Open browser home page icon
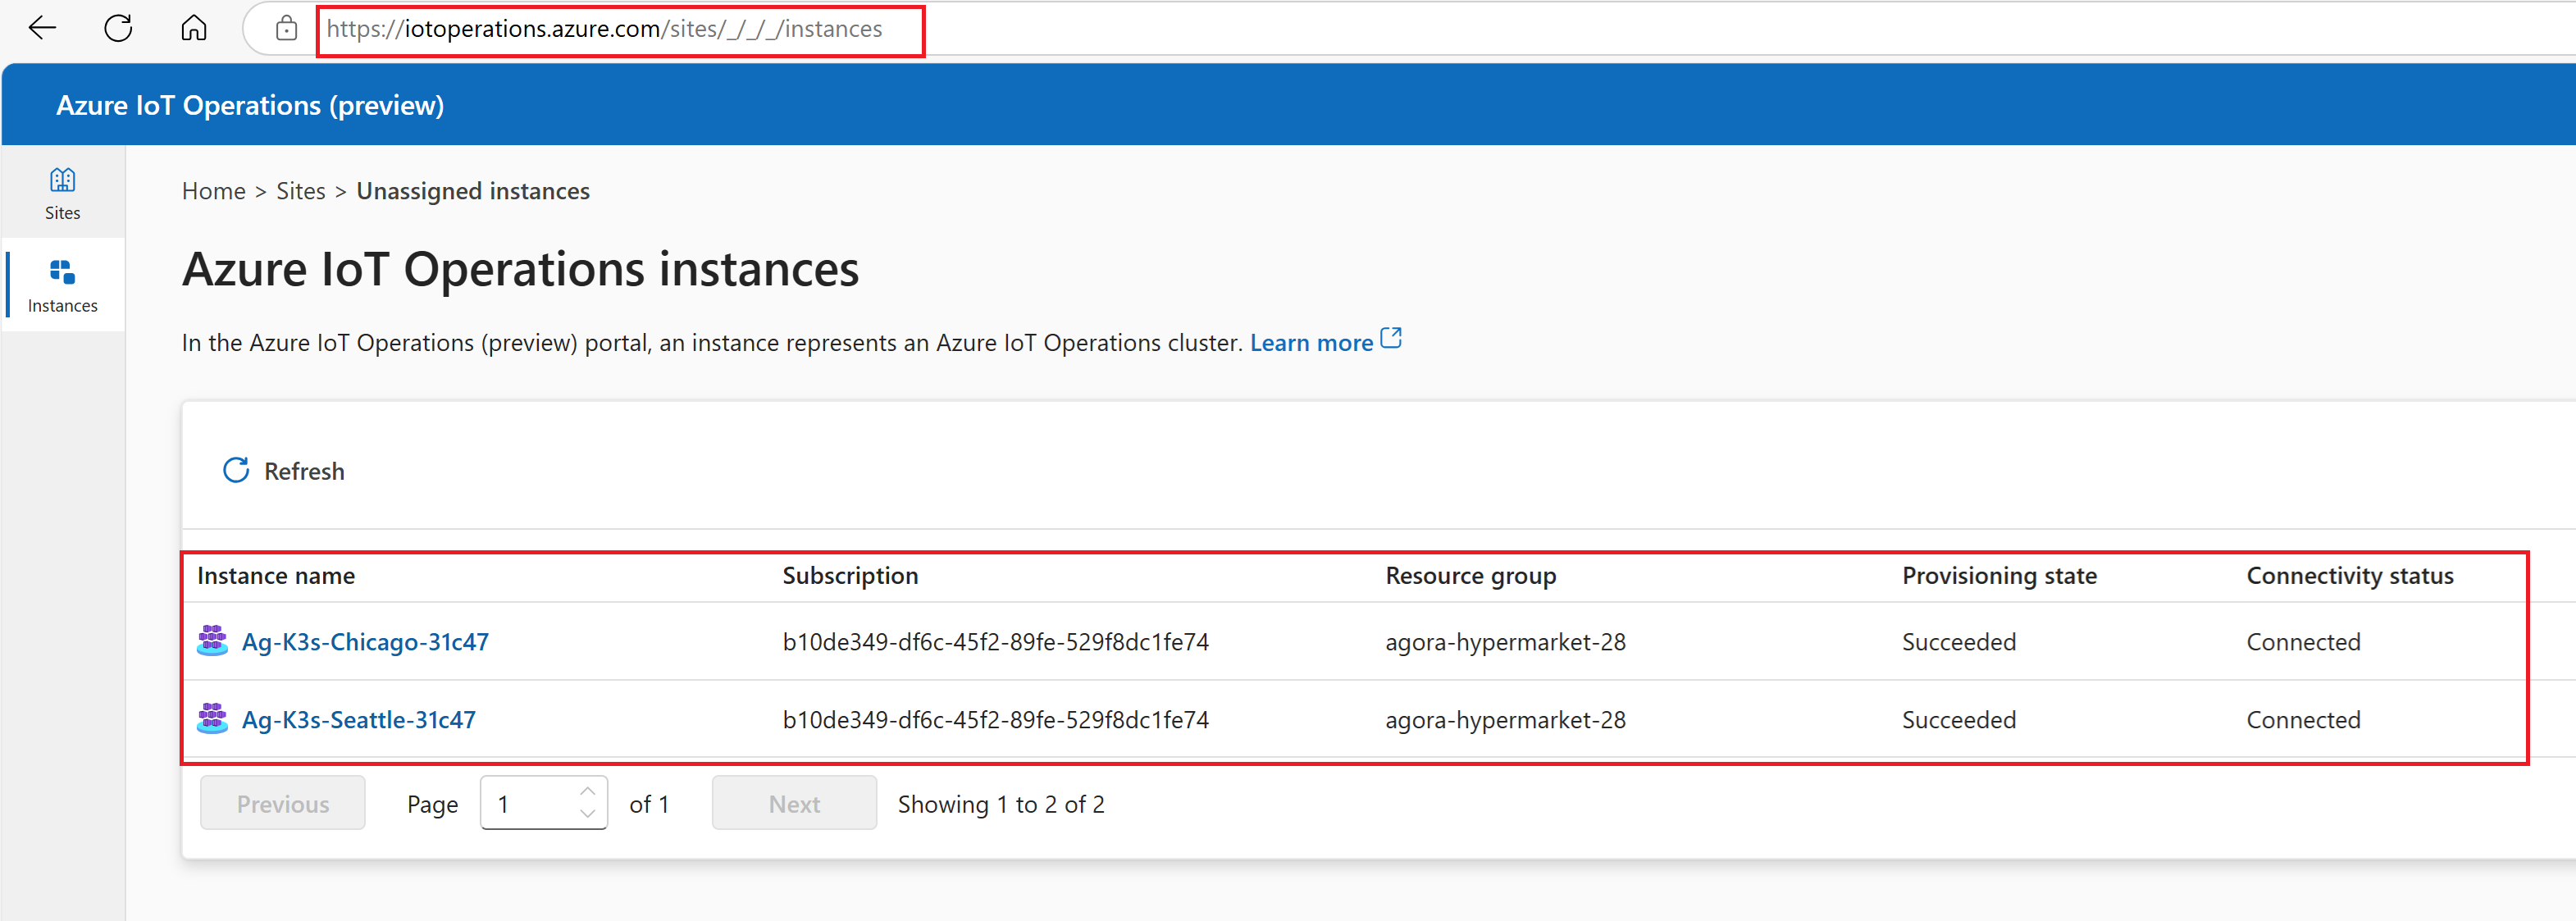 click(194, 28)
